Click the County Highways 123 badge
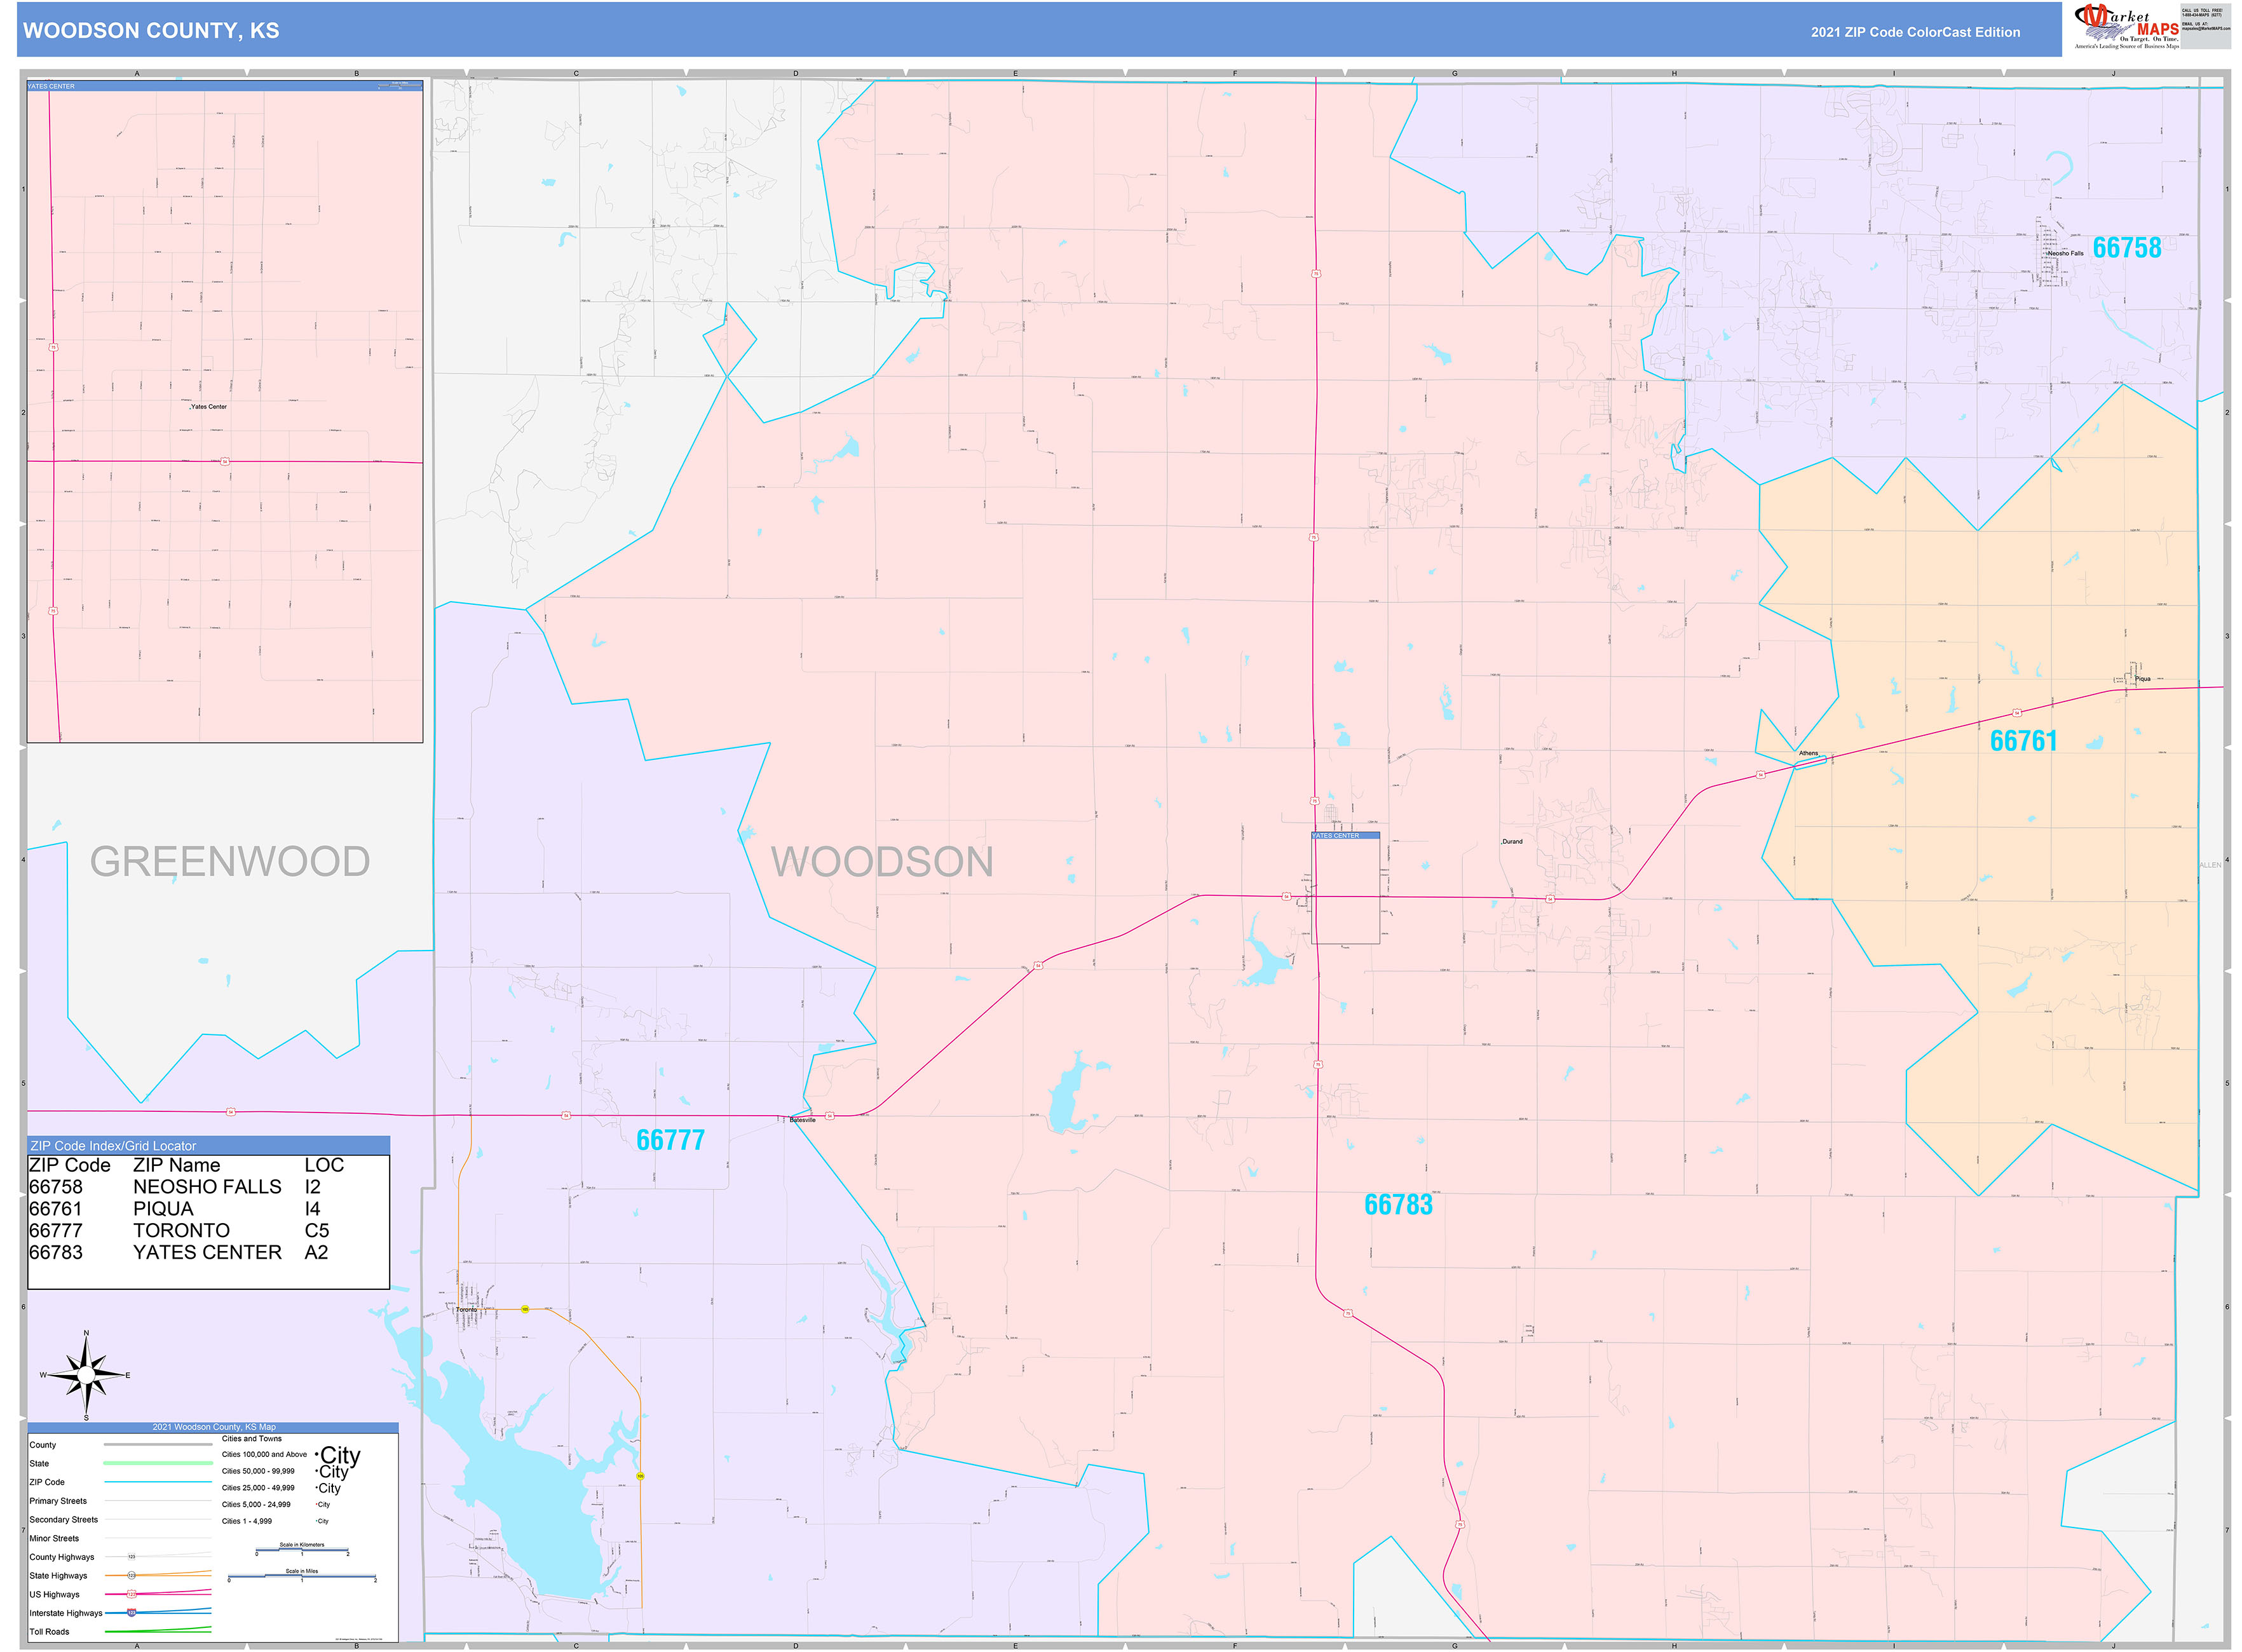Viewport: 2242px width, 1652px height. point(131,1557)
